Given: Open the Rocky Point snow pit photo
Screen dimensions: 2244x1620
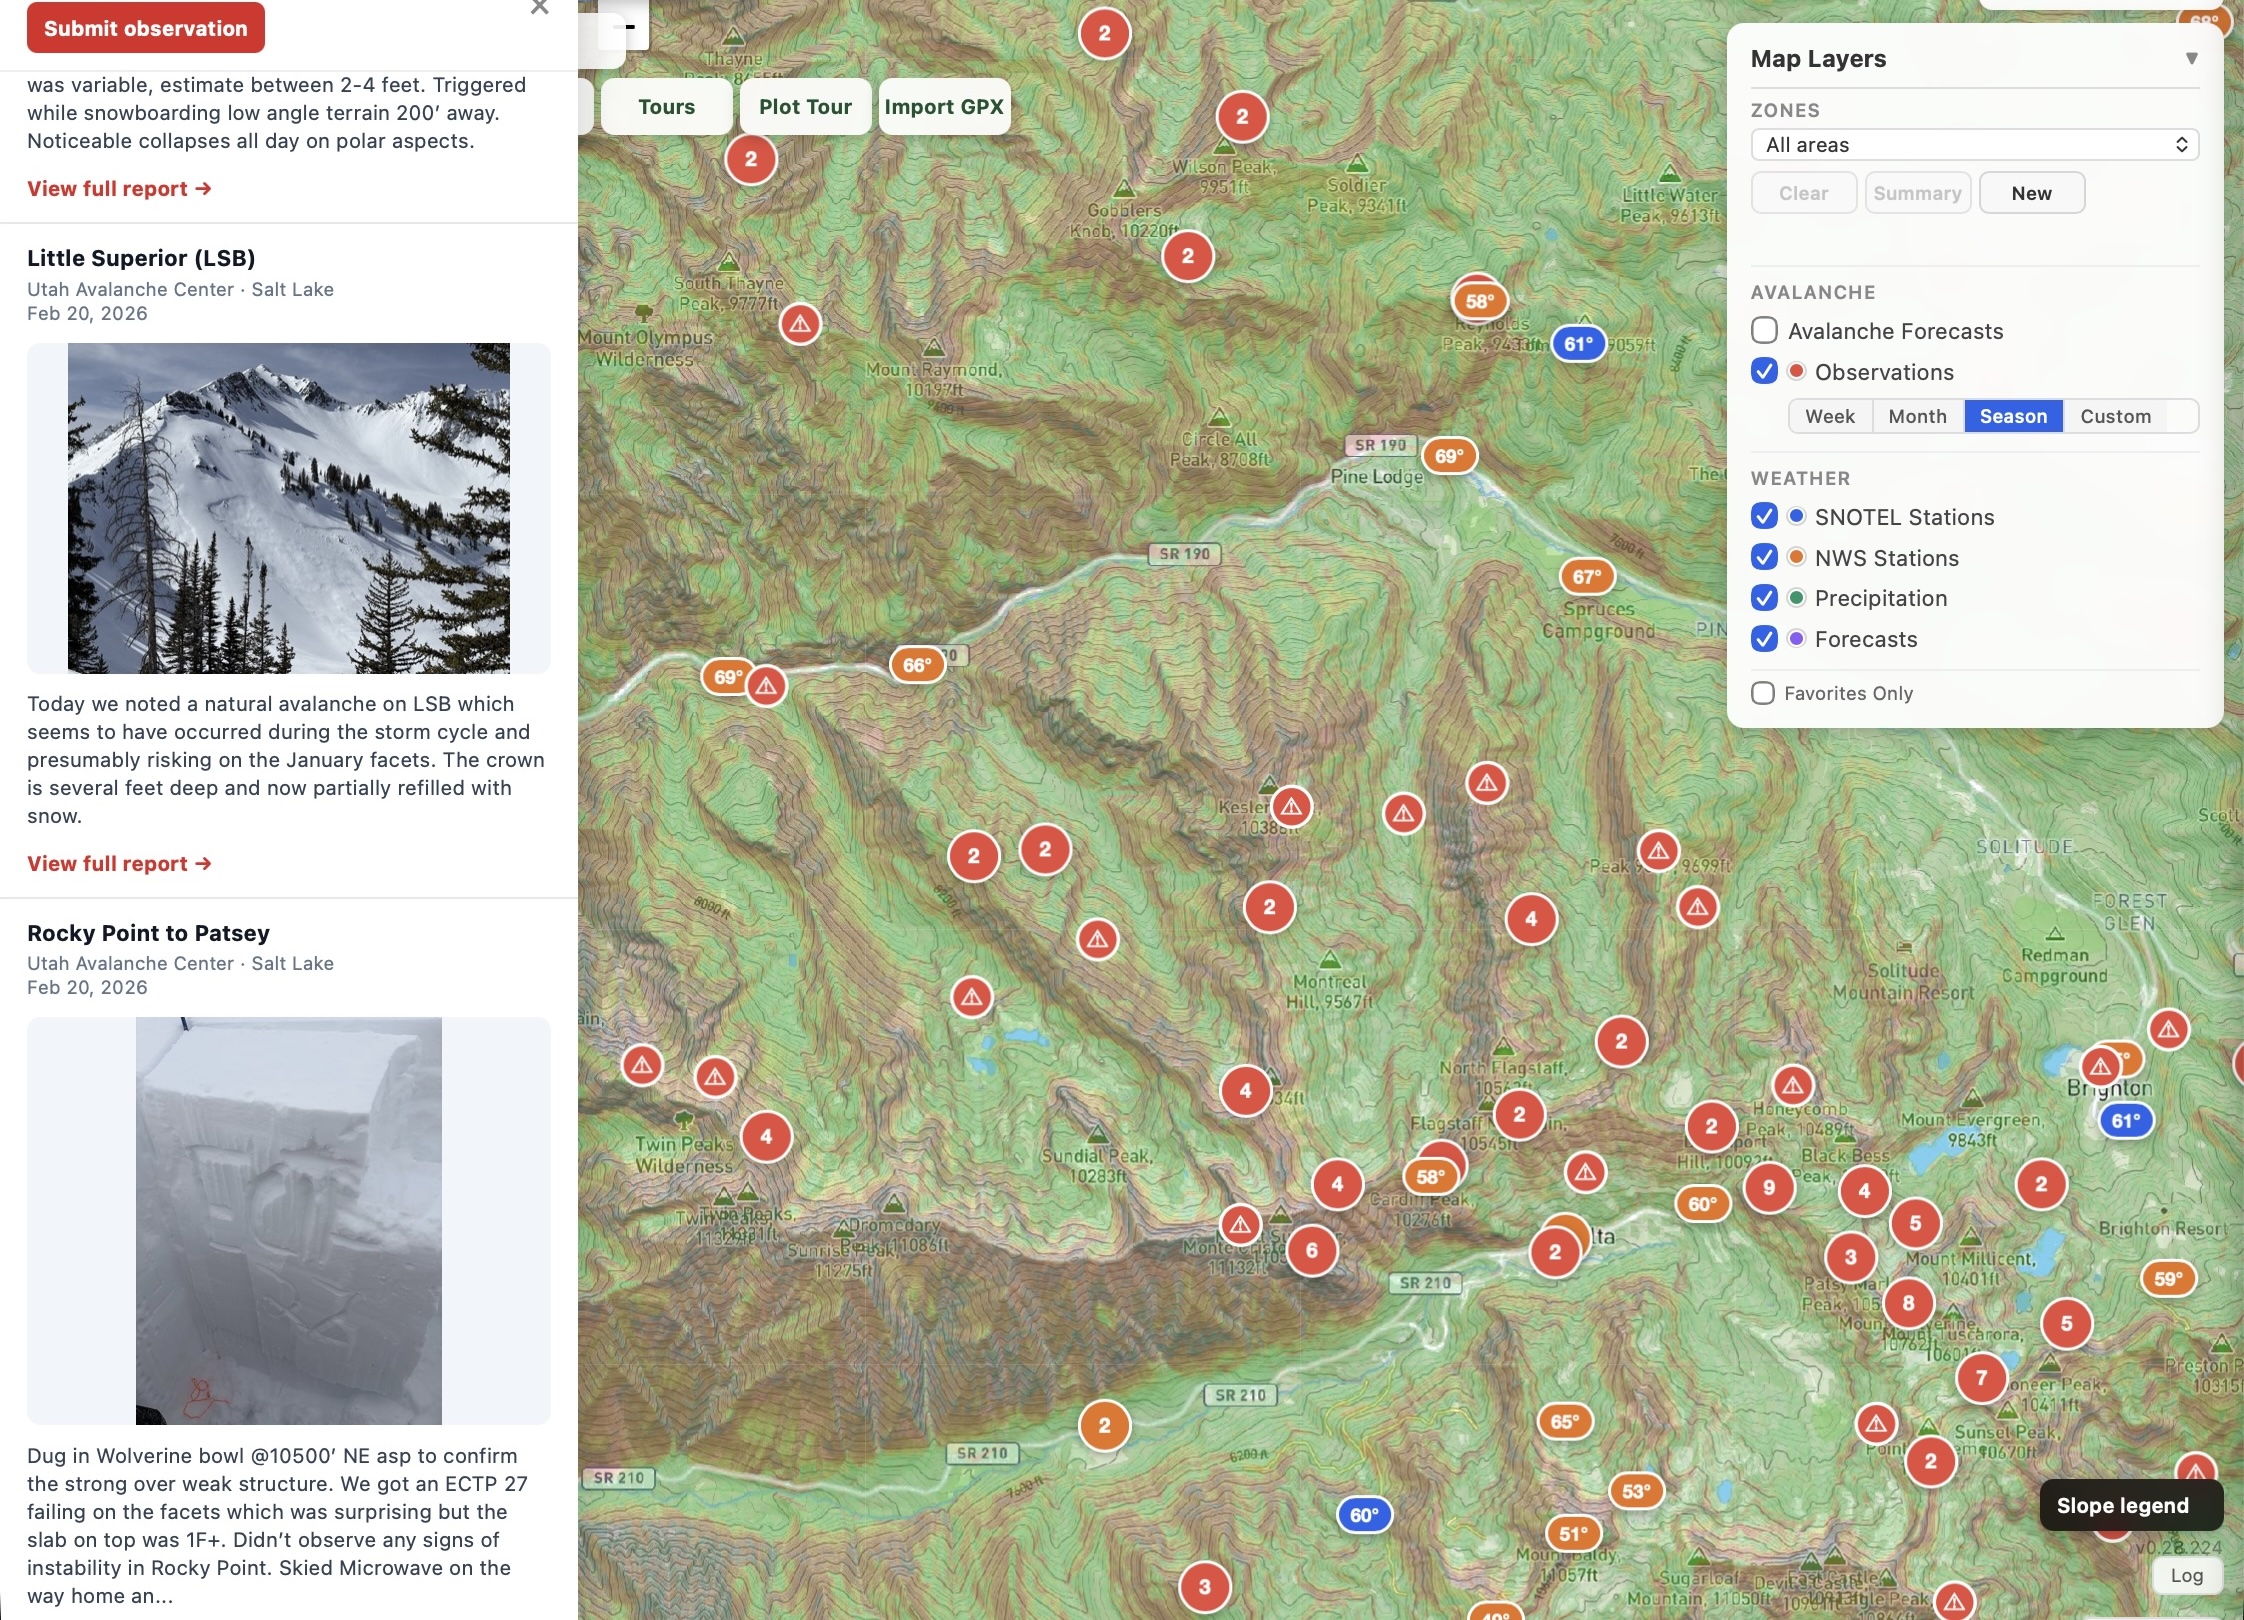Looking at the screenshot, I should 289,1221.
